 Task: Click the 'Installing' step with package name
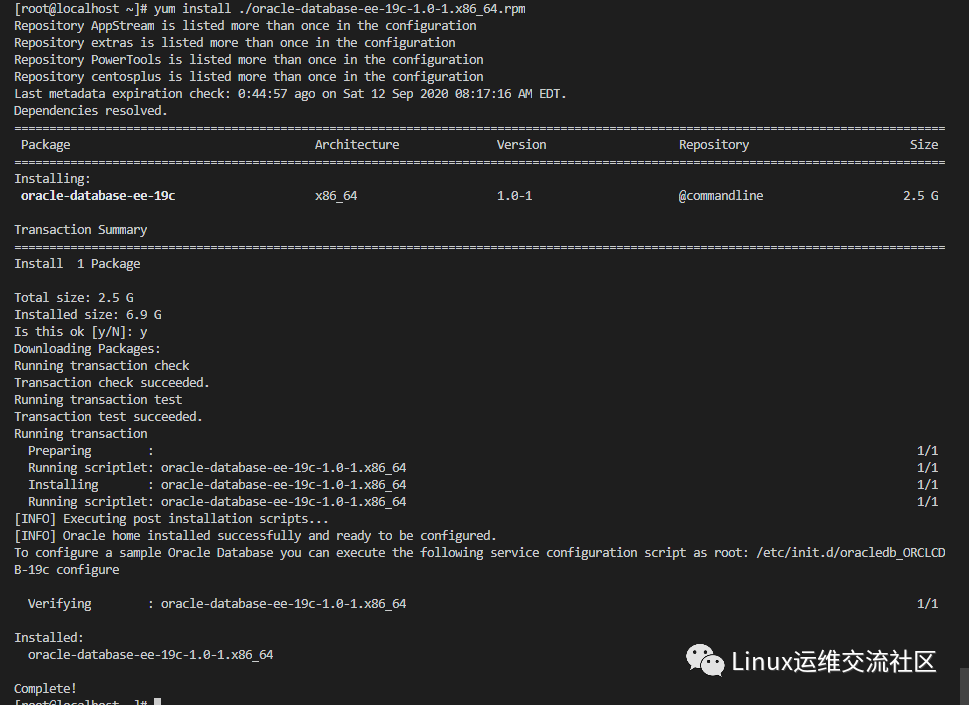click(217, 484)
